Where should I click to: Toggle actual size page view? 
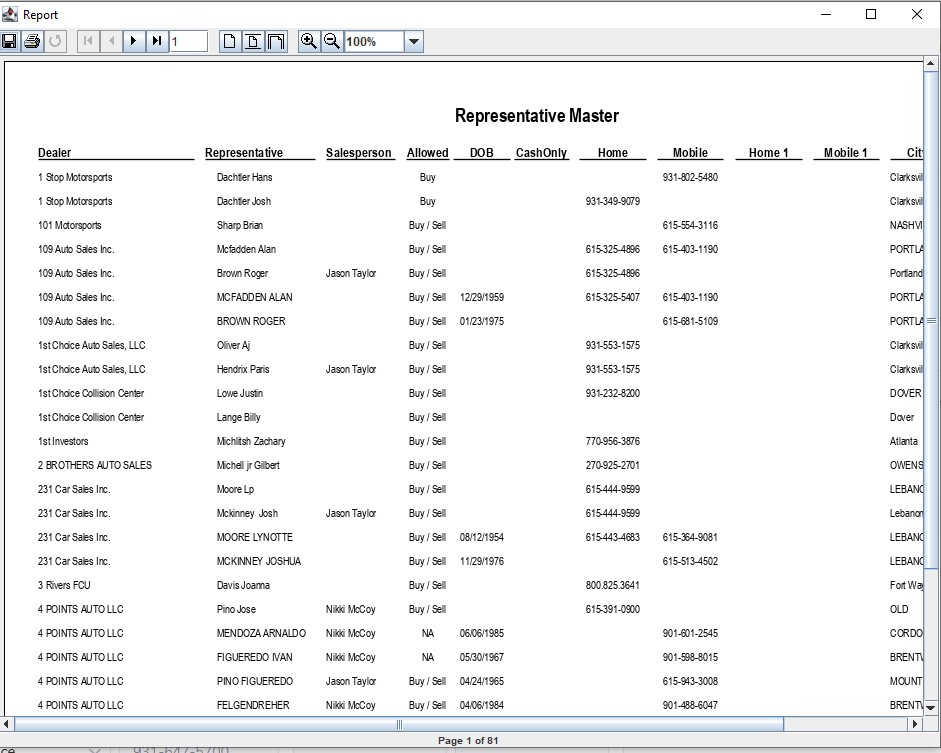[x=230, y=41]
